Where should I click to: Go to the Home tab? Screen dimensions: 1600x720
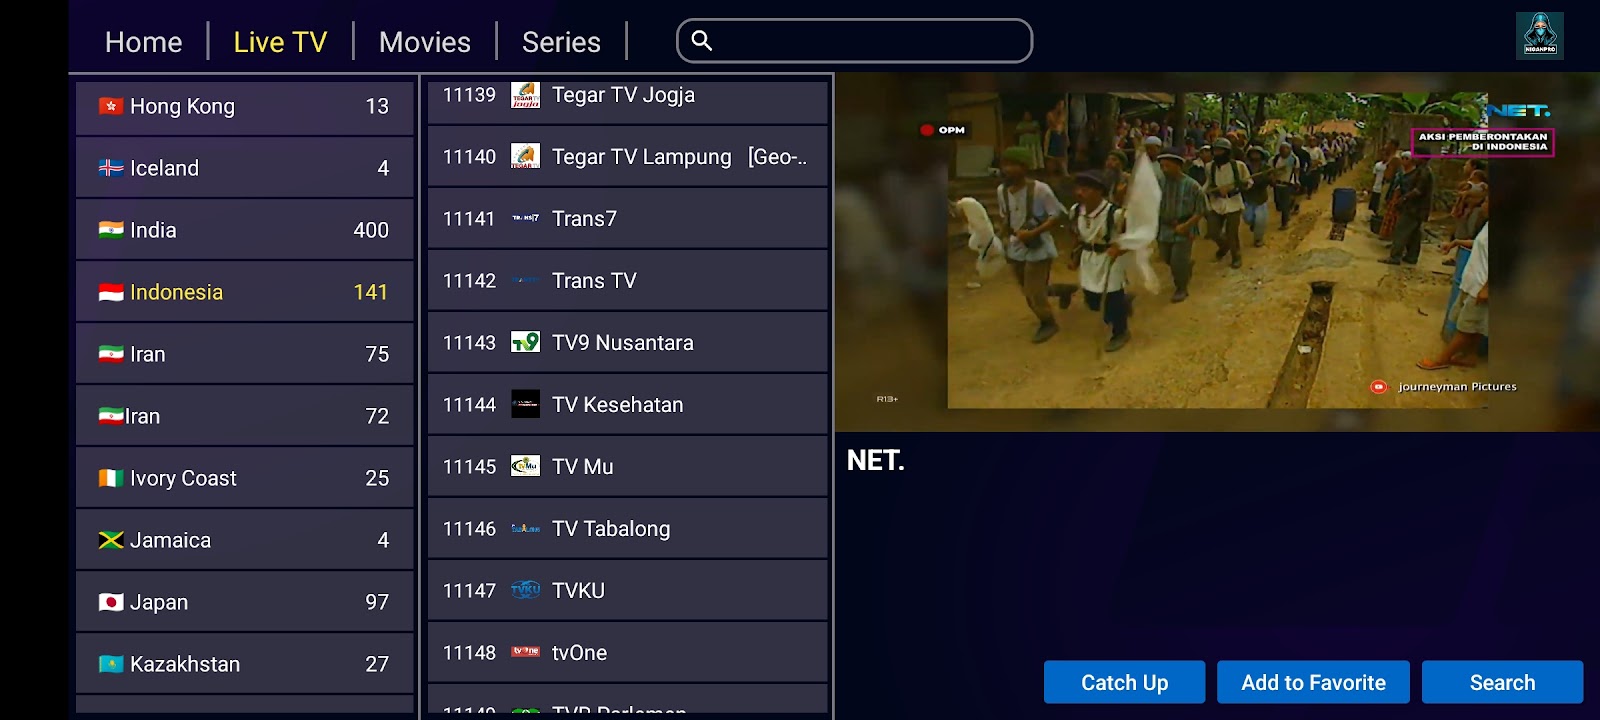[x=144, y=42]
